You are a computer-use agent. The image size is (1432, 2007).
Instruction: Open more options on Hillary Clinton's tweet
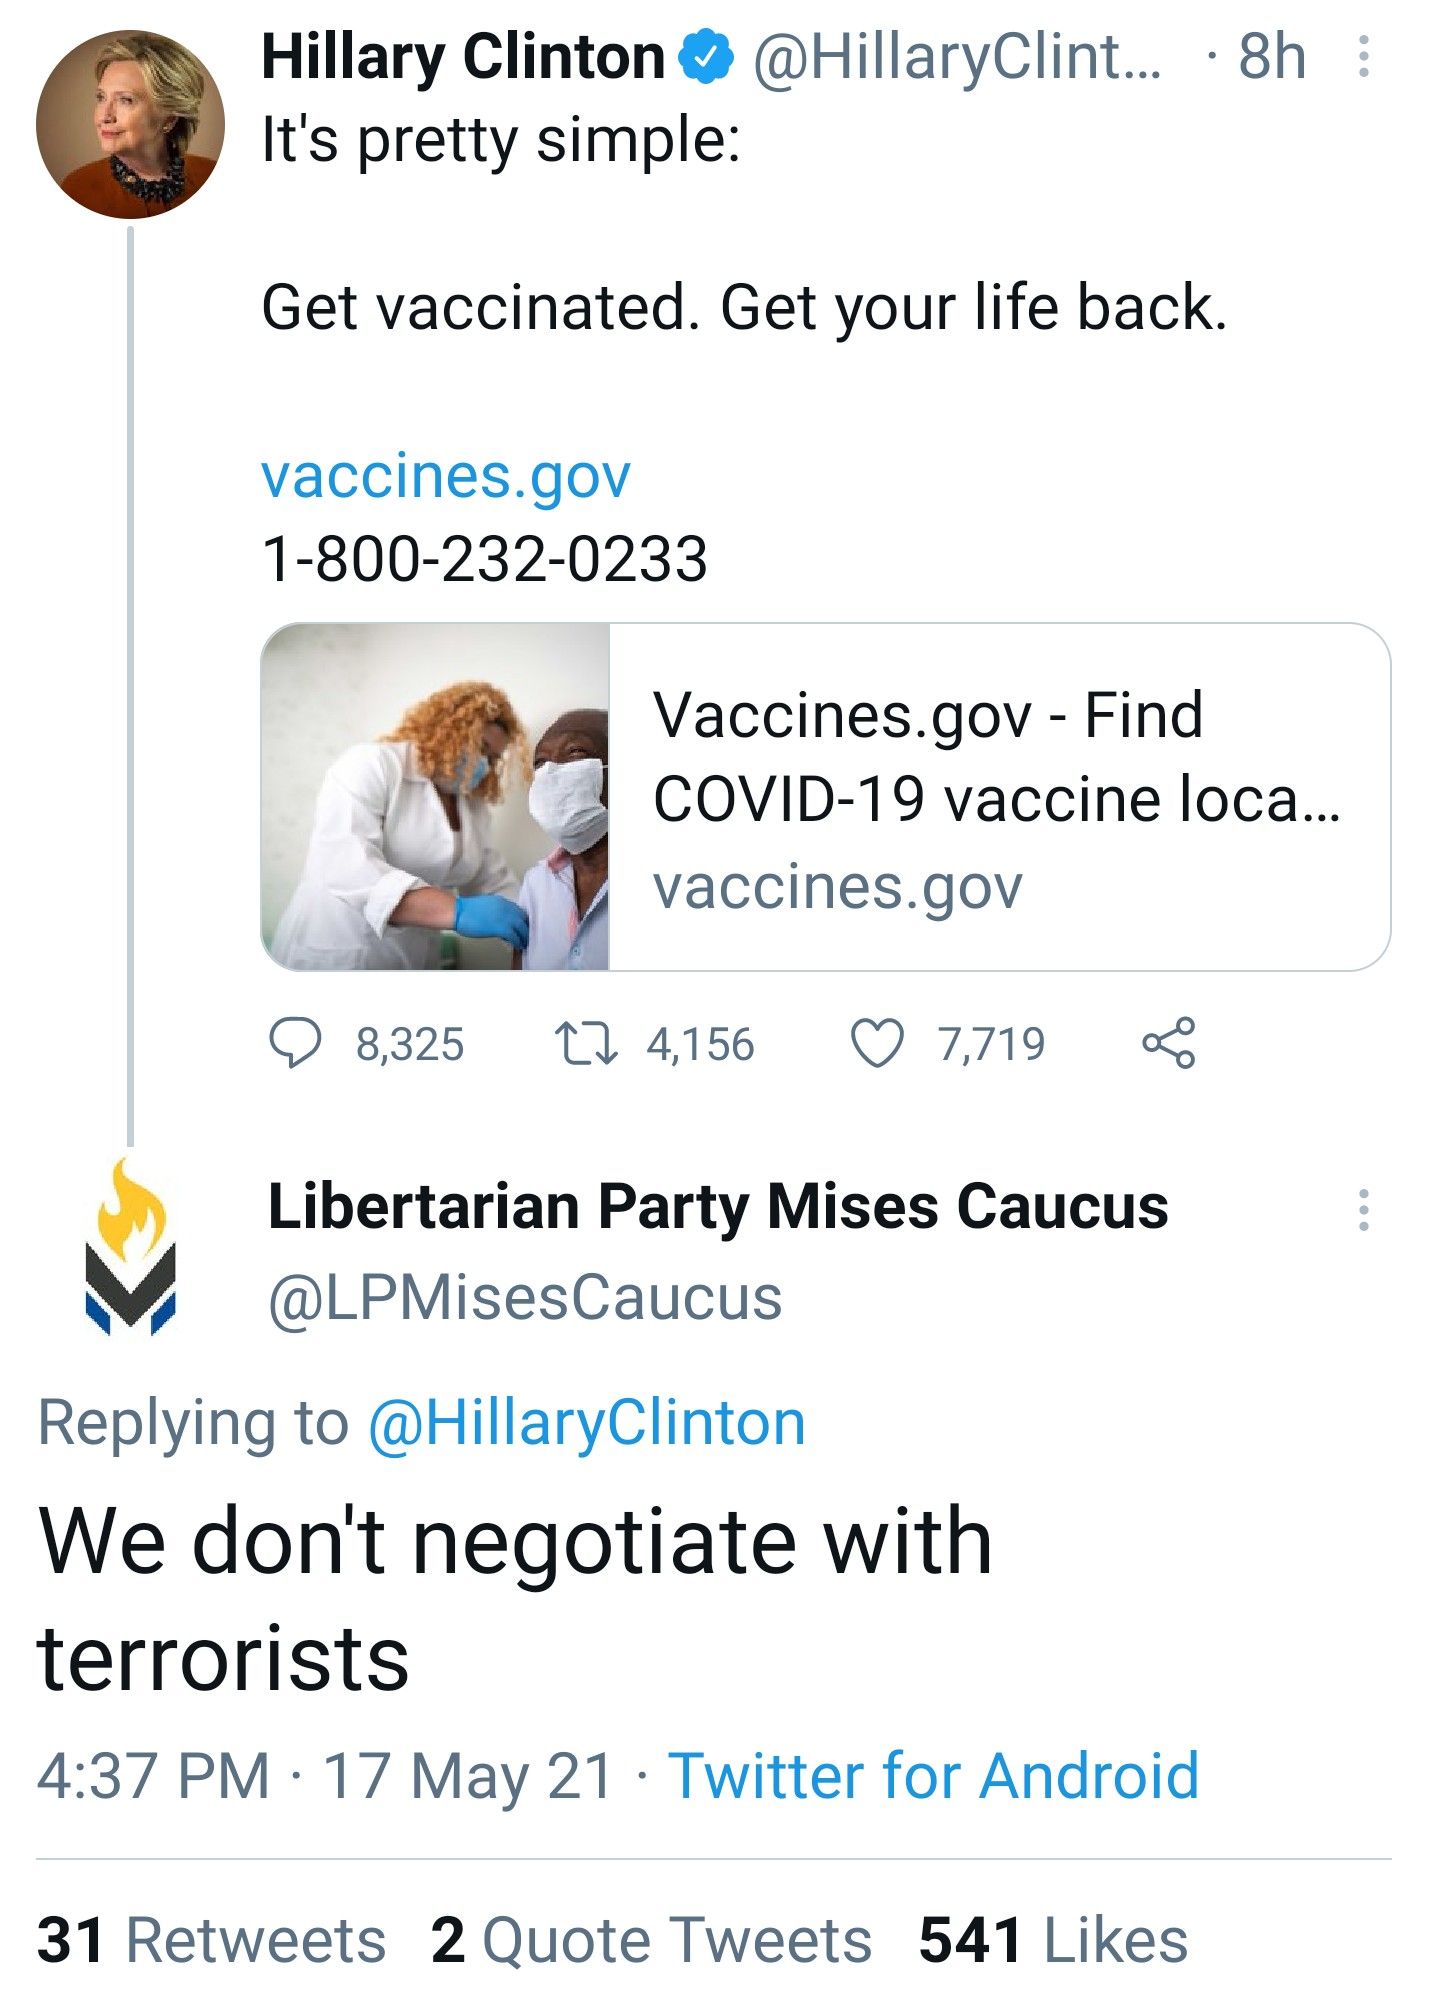click(x=1362, y=58)
